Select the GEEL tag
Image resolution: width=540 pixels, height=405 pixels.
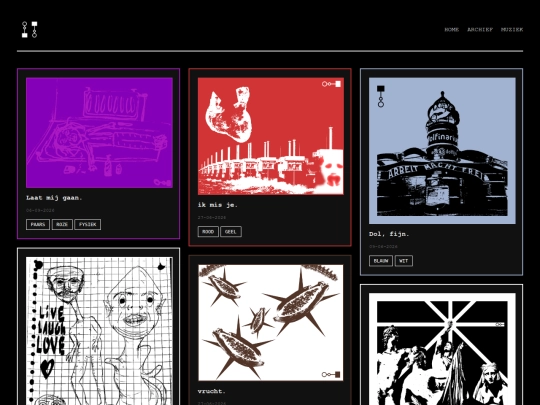[x=231, y=232]
